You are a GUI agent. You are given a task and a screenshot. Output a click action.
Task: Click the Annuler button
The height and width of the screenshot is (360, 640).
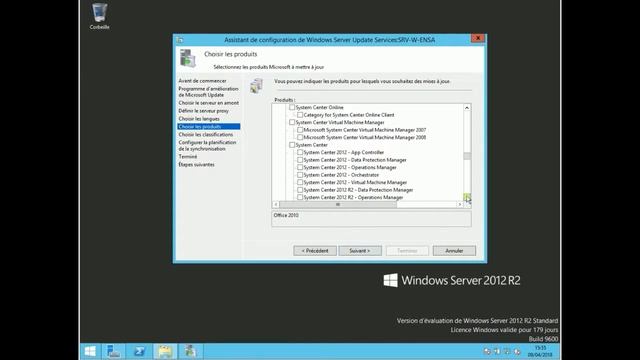tap(454, 251)
